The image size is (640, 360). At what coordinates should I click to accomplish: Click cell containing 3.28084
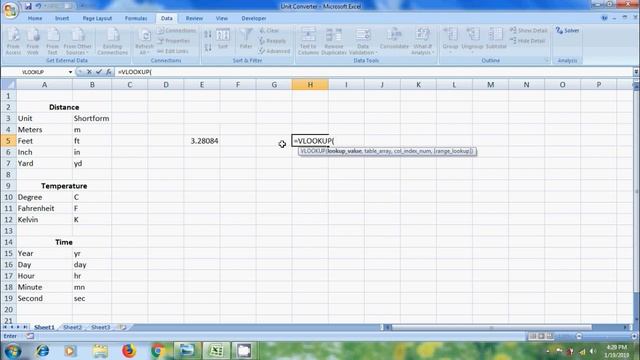202,141
